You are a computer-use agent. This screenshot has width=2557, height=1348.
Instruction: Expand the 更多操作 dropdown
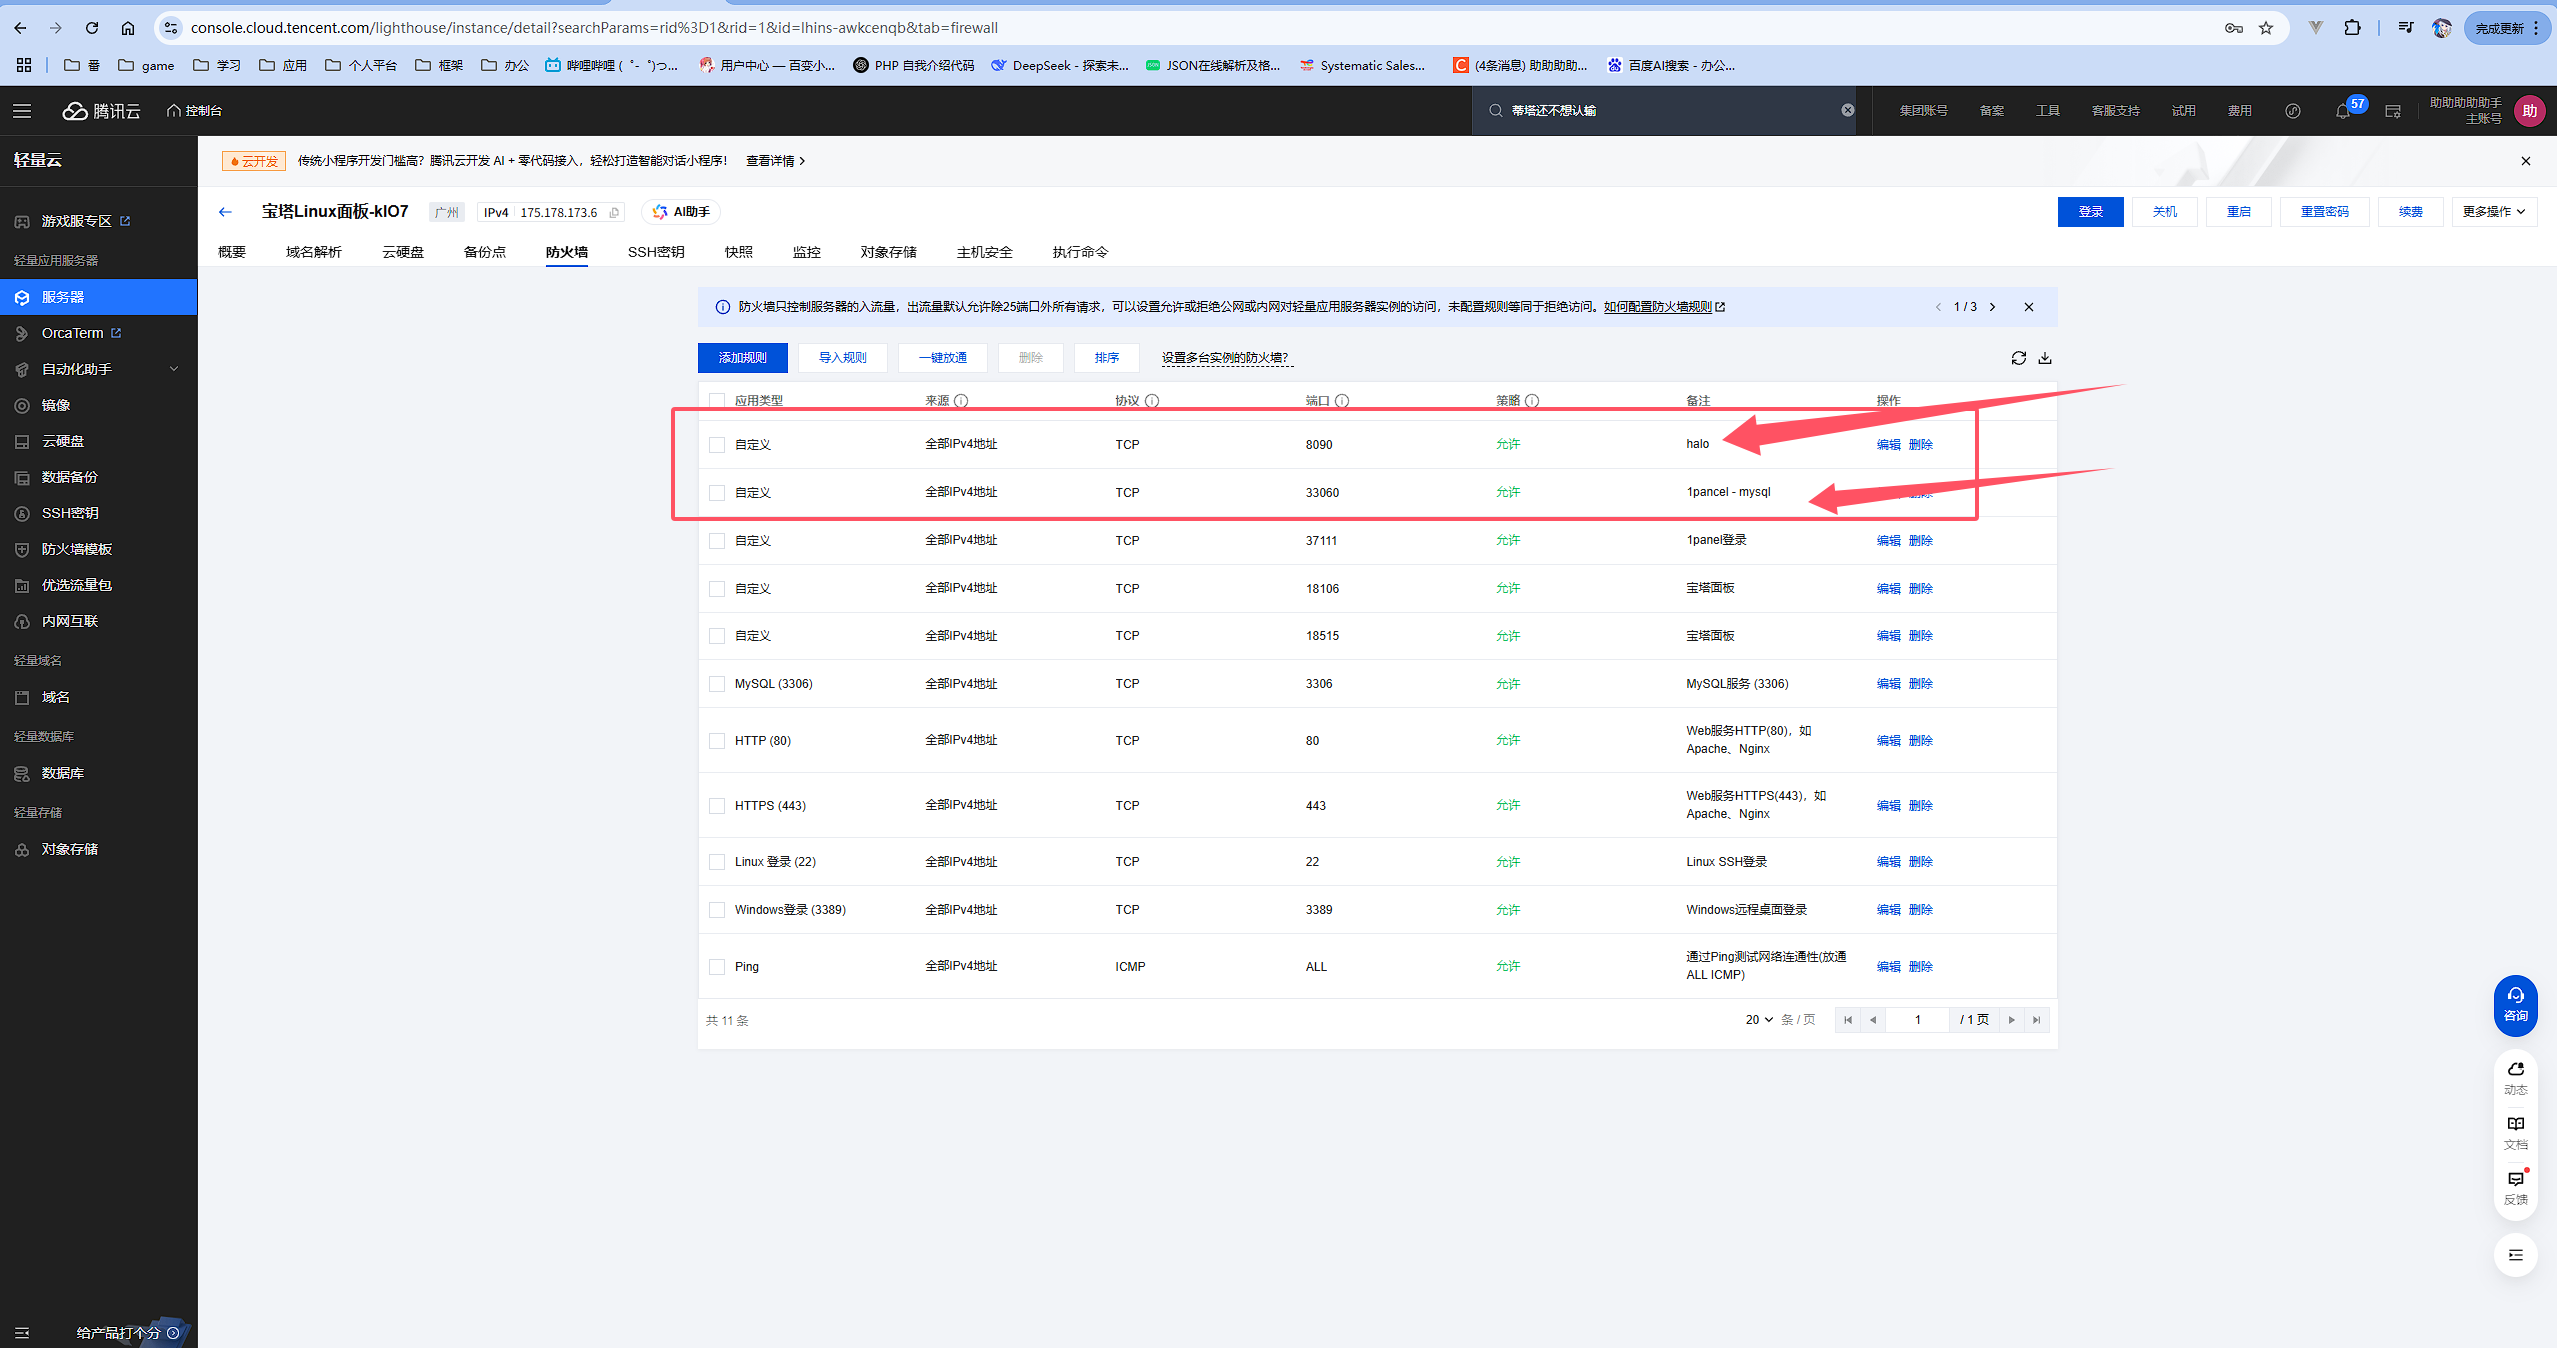[x=2493, y=212]
